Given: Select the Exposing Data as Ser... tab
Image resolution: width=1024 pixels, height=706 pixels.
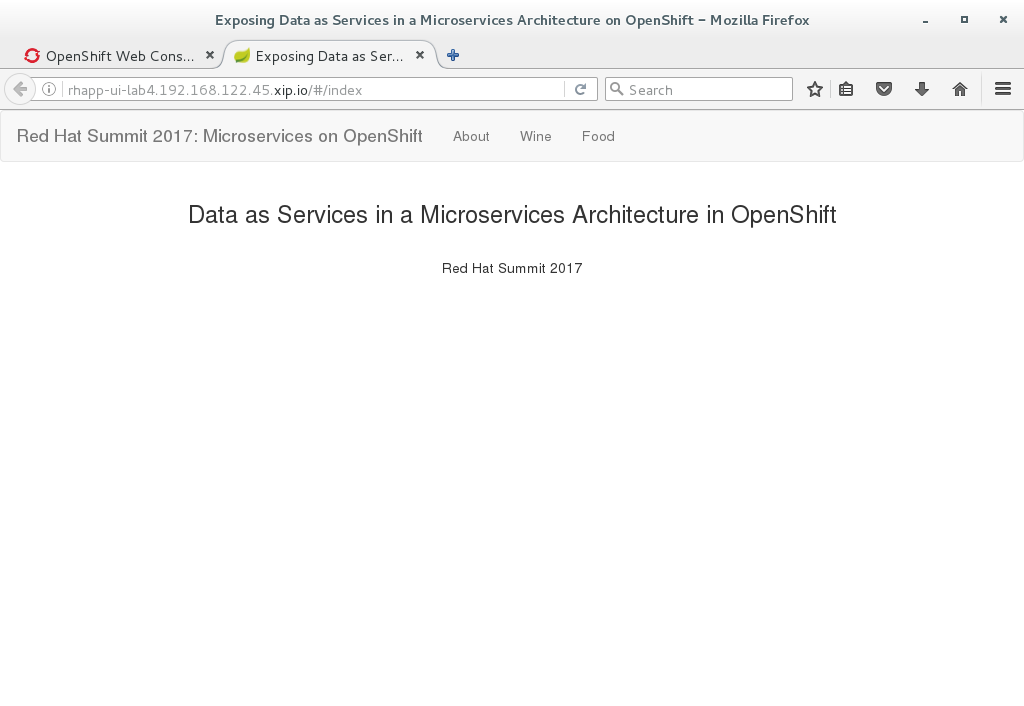Looking at the screenshot, I should pyautogui.click(x=329, y=56).
